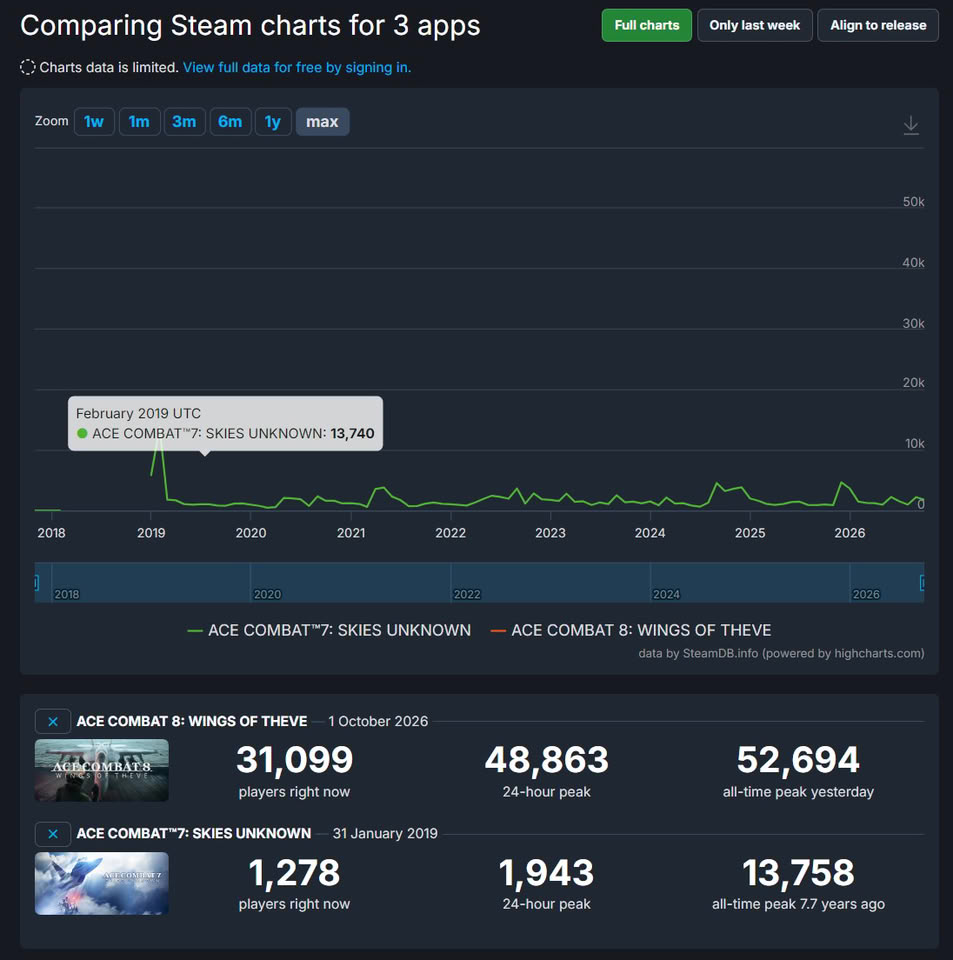
Task: Set chart zoom to 6m
Action: [230, 122]
